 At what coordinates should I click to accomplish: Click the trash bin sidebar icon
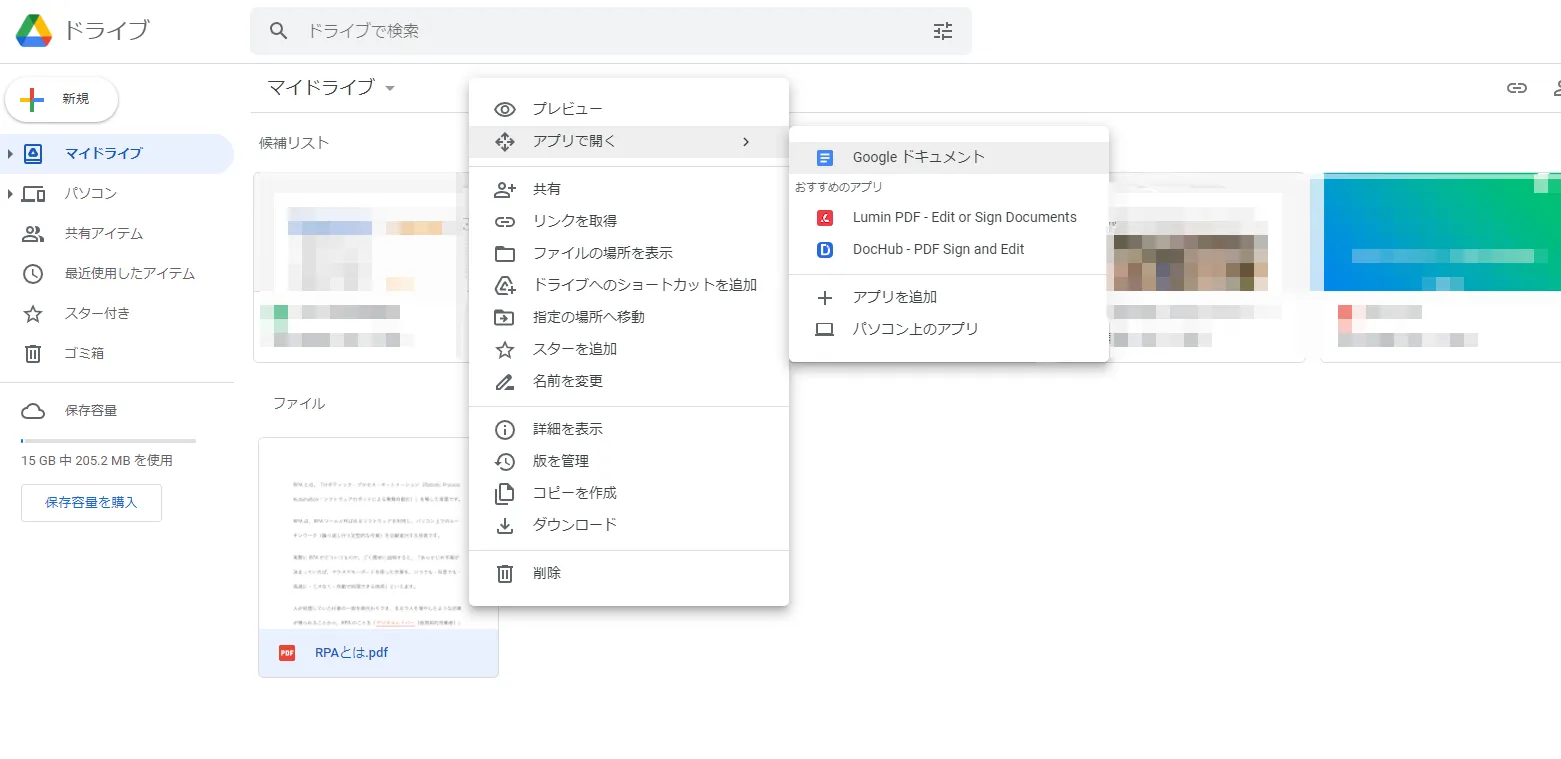[x=33, y=353]
